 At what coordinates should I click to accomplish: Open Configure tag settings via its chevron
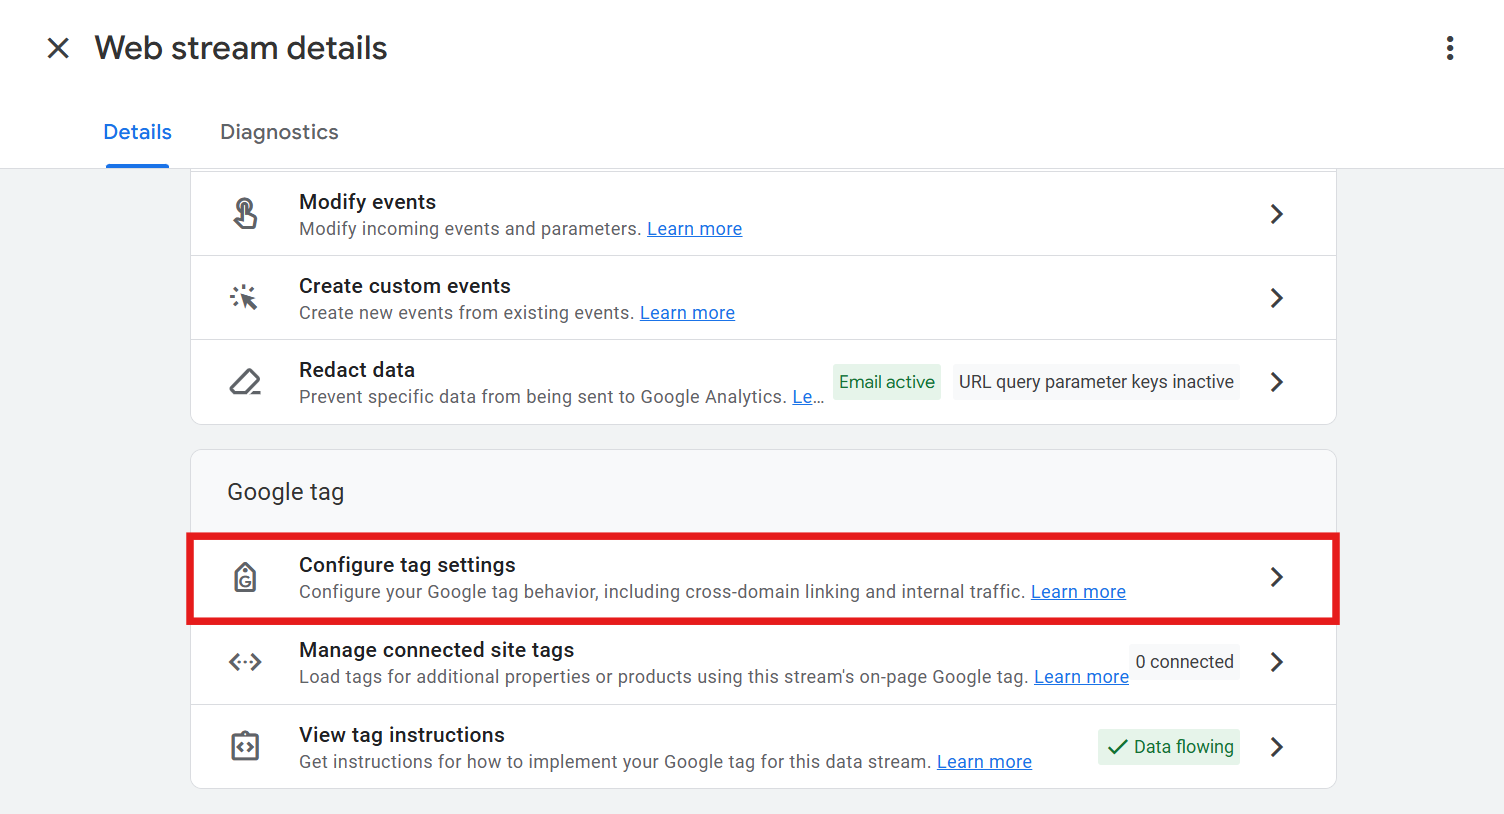point(1276,577)
